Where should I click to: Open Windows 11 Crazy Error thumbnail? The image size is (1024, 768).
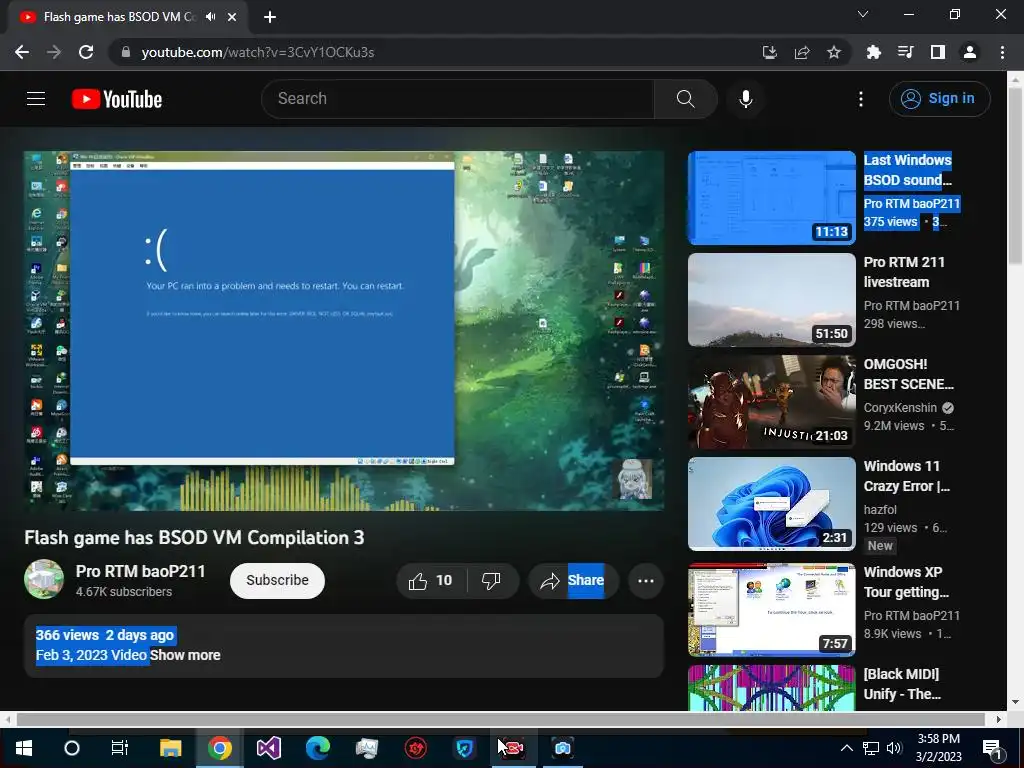pos(771,504)
